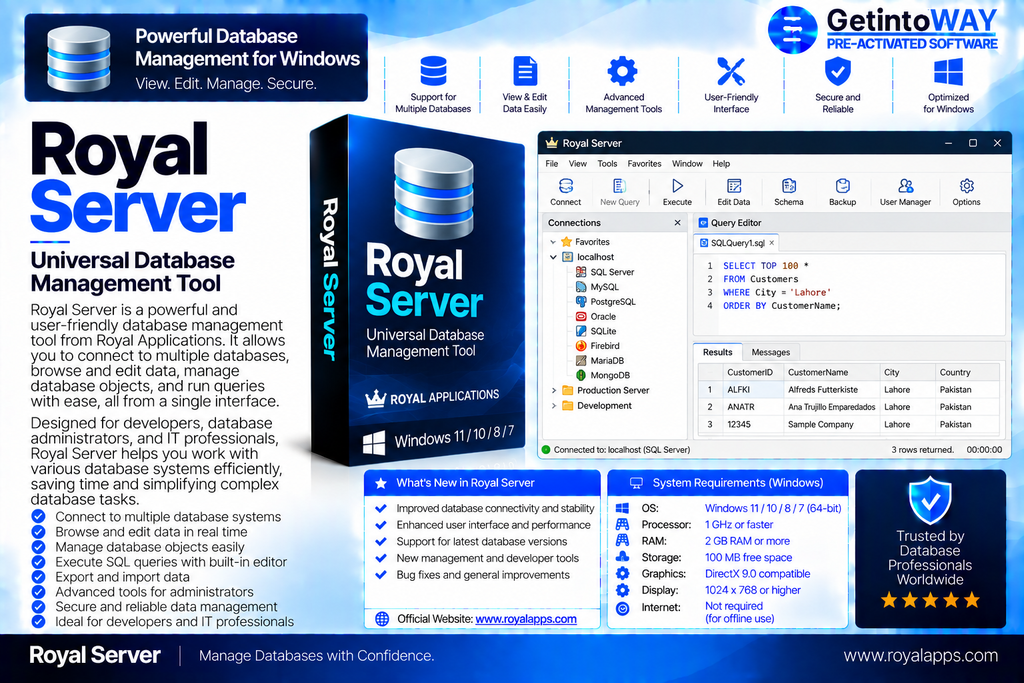The image size is (1024, 683).
Task: Switch to the Messages tab
Action: pos(771,352)
